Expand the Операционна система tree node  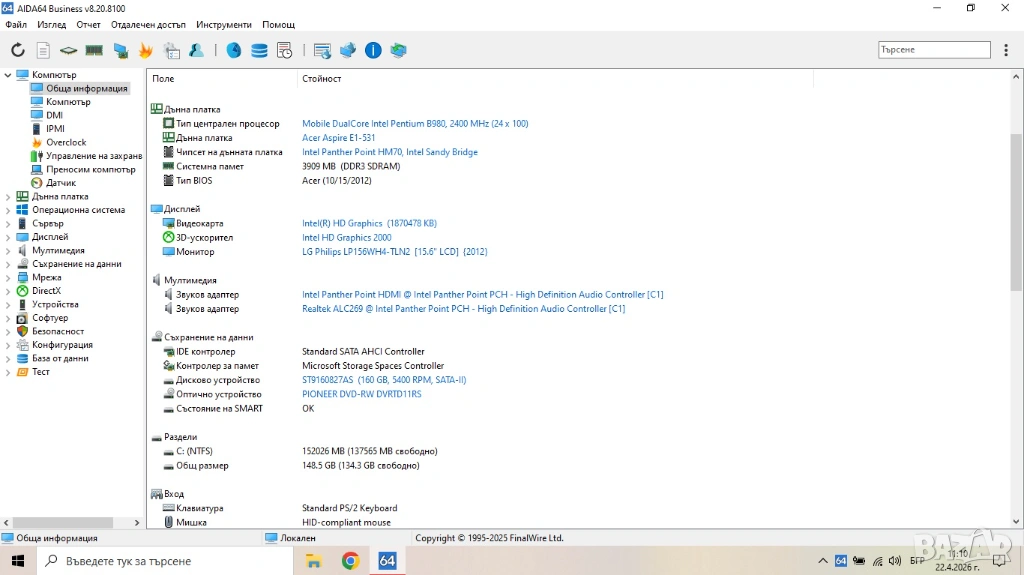[8, 210]
